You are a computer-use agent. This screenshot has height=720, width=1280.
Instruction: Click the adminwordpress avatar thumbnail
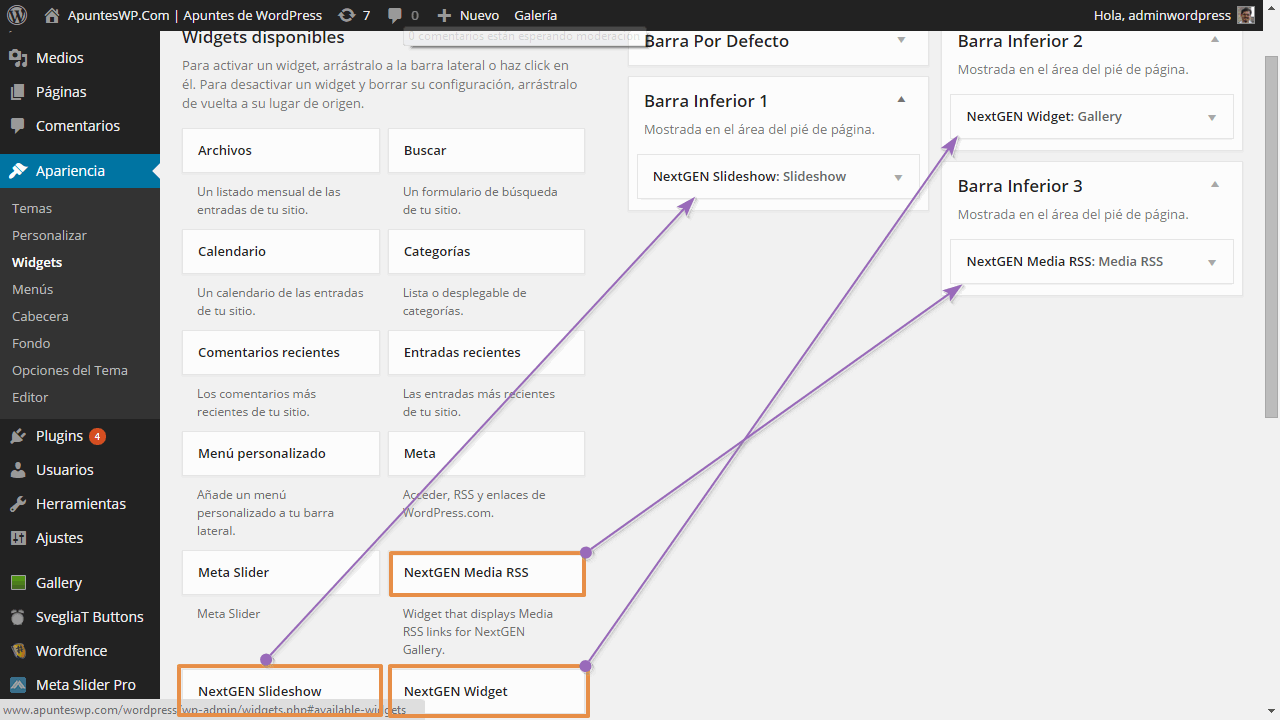click(1246, 15)
